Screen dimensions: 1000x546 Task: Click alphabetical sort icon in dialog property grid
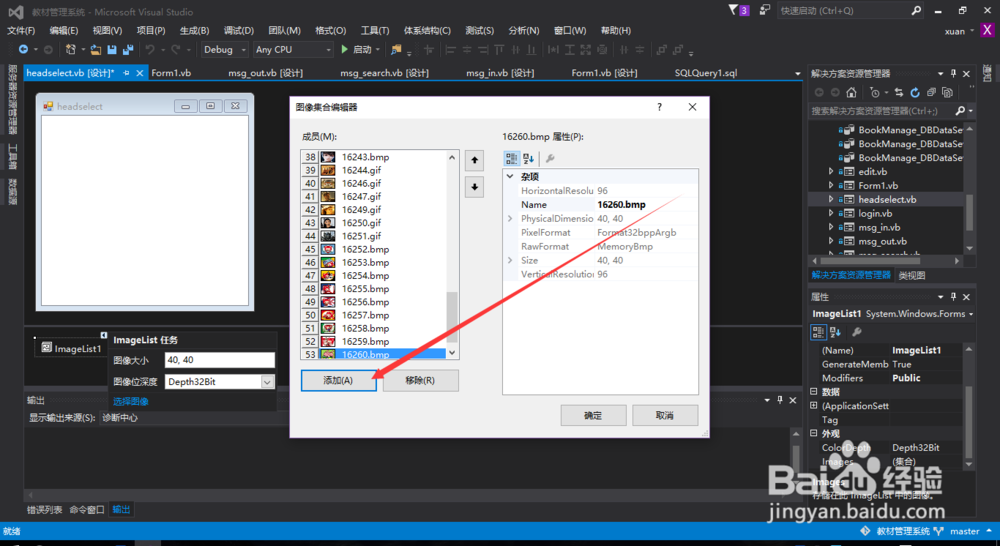[528, 158]
